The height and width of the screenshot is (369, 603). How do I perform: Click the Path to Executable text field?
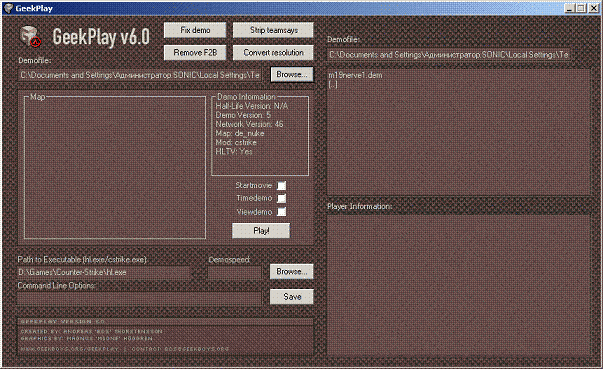tap(104, 272)
